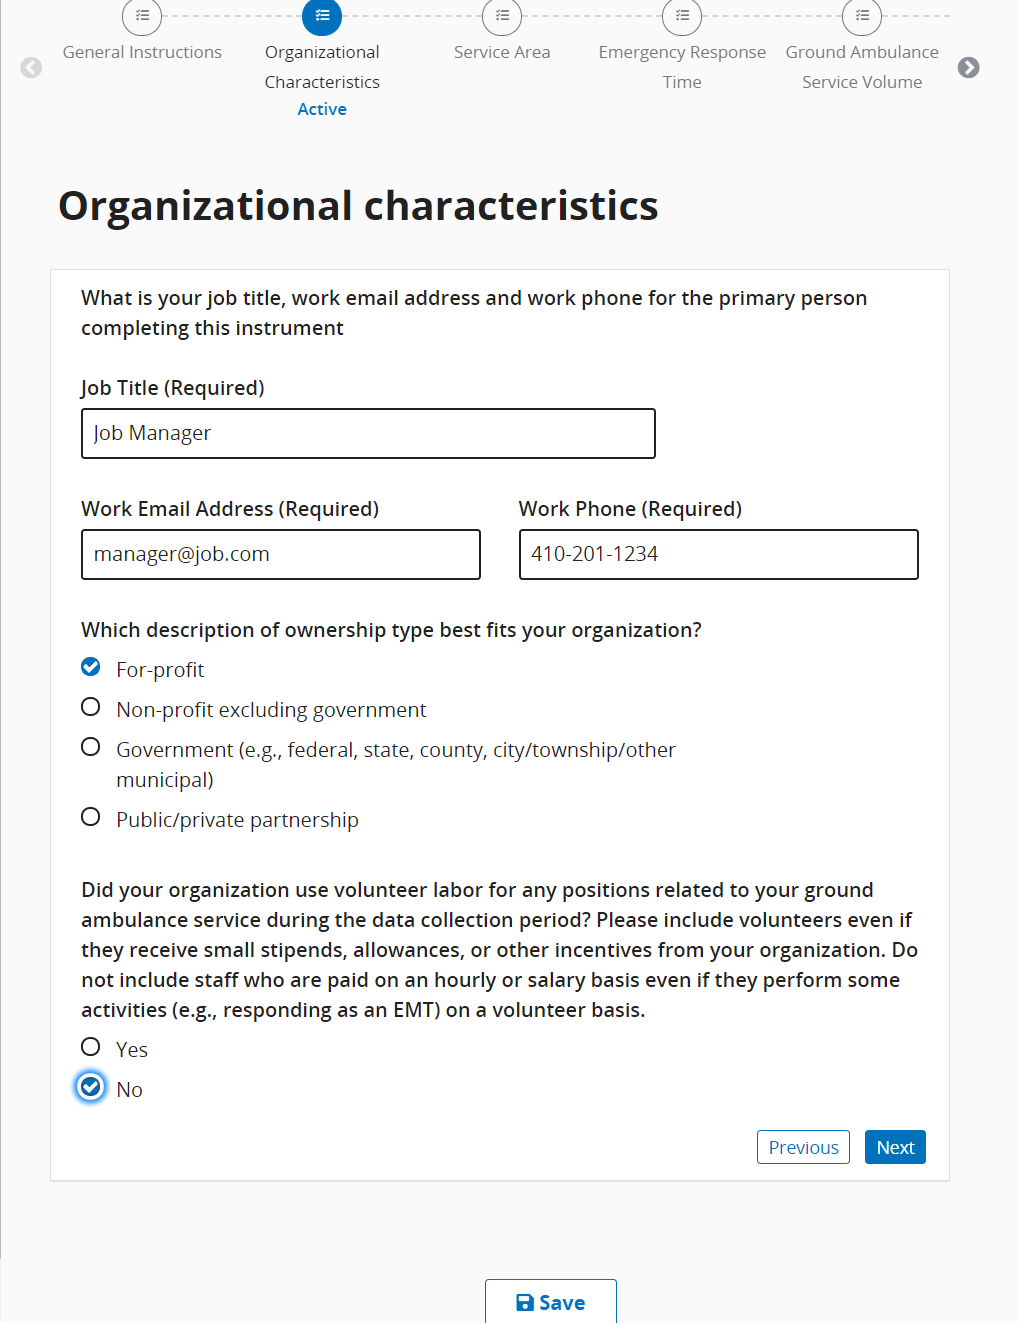Image resolution: width=1018 pixels, height=1323 pixels.
Task: Select Public/private partnership option
Action: pyautogui.click(x=91, y=817)
